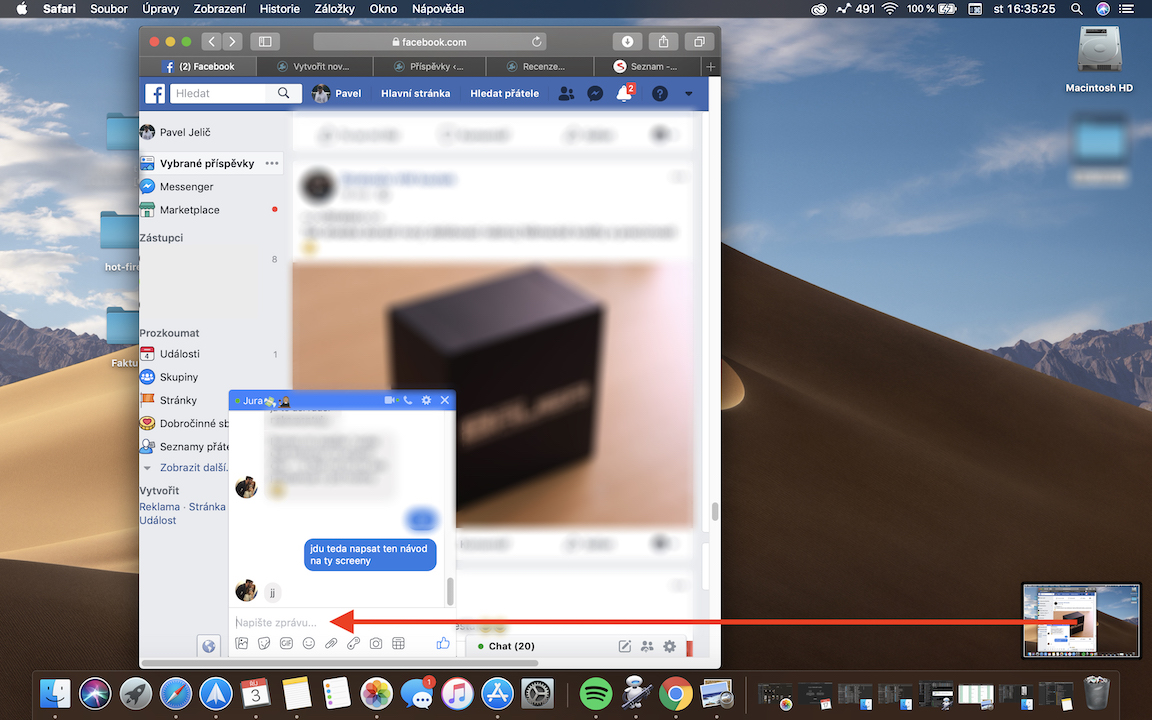Viewport: 1152px width, 720px height.
Task: Open Pavel profile in top bar
Action: click(337, 93)
